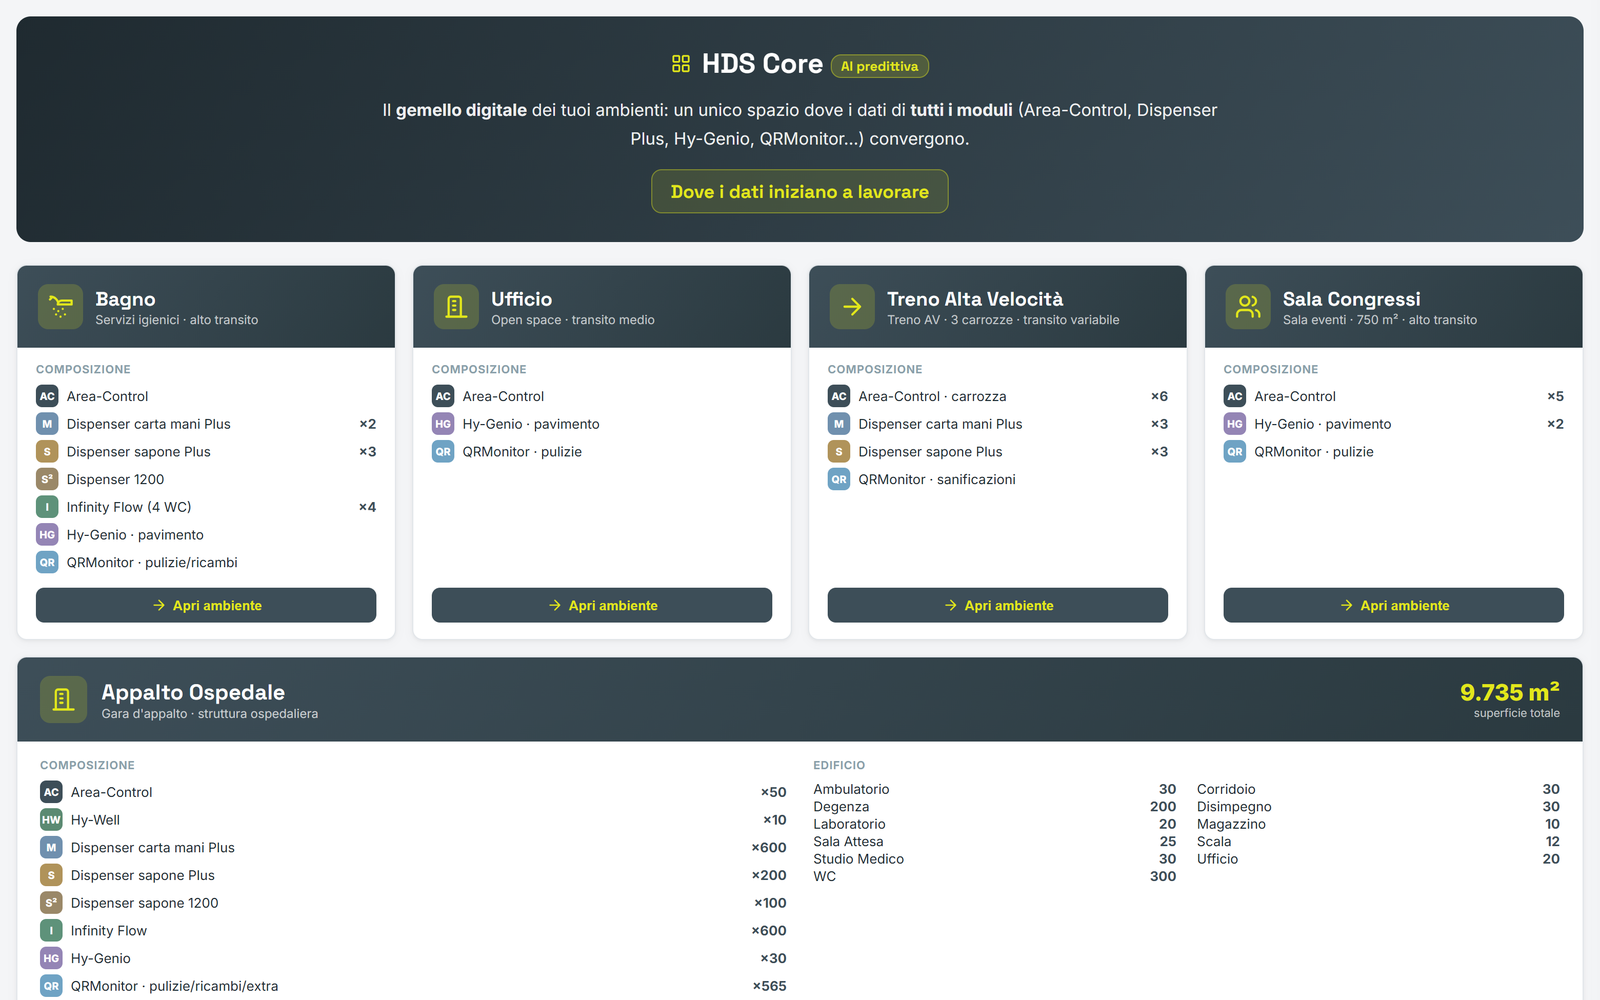The image size is (1600, 1000).
Task: Select 'Dispenser sapone 1200' row in Appalto
Action: pyautogui.click(x=413, y=903)
